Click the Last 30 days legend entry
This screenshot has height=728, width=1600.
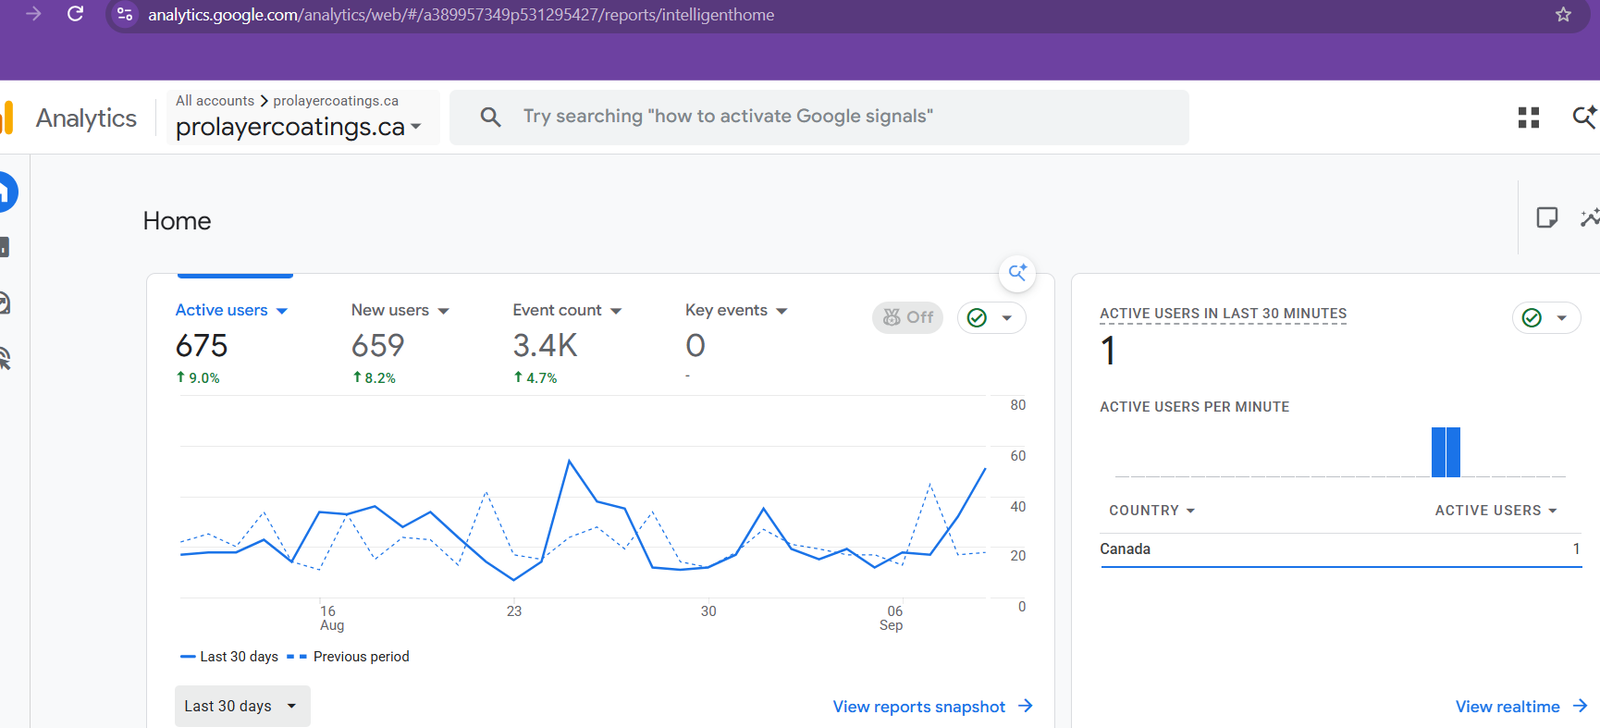click(229, 657)
